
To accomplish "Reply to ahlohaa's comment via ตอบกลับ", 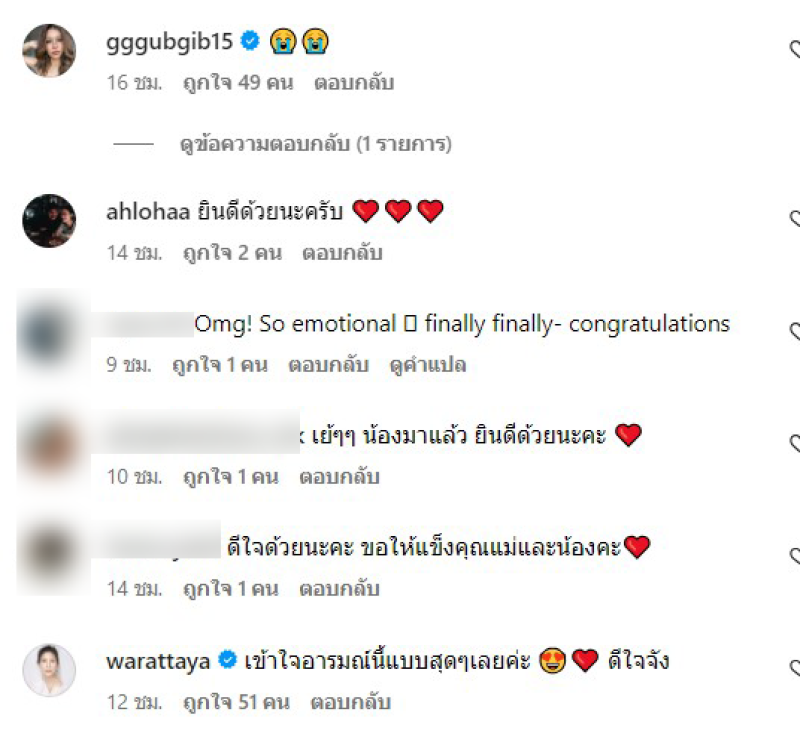I will tap(342, 253).
